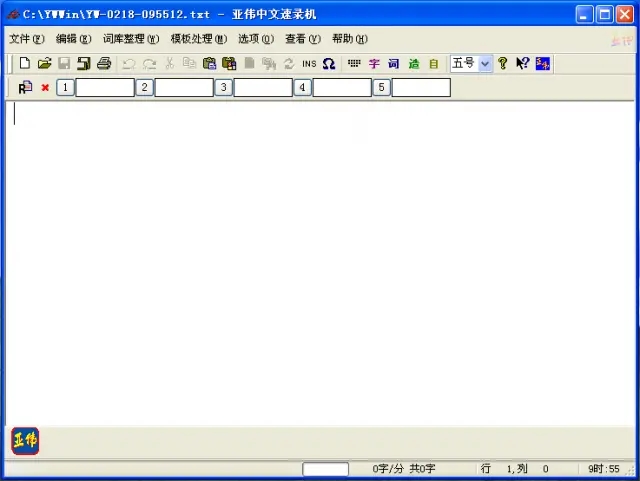Image resolution: width=640 pixels, height=481 pixels.
Task: Click candidate button 5
Action: (x=381, y=87)
